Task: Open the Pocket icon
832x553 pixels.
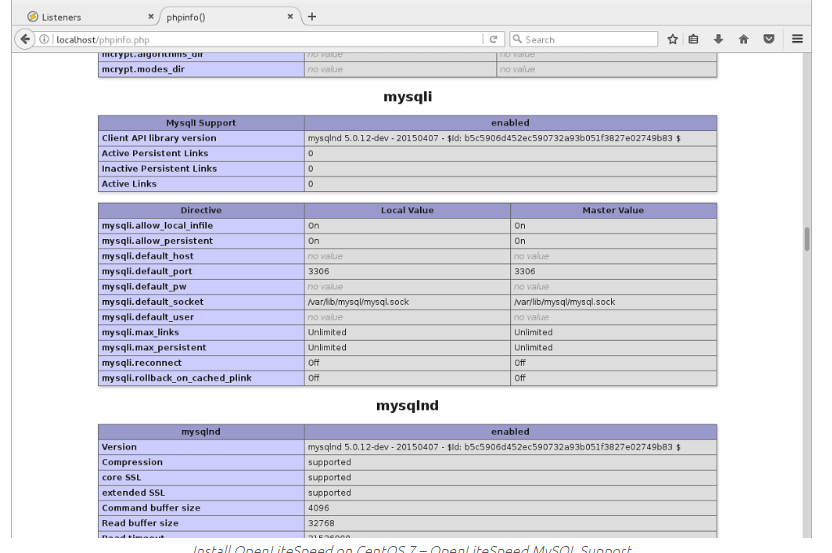Action: 768,39
